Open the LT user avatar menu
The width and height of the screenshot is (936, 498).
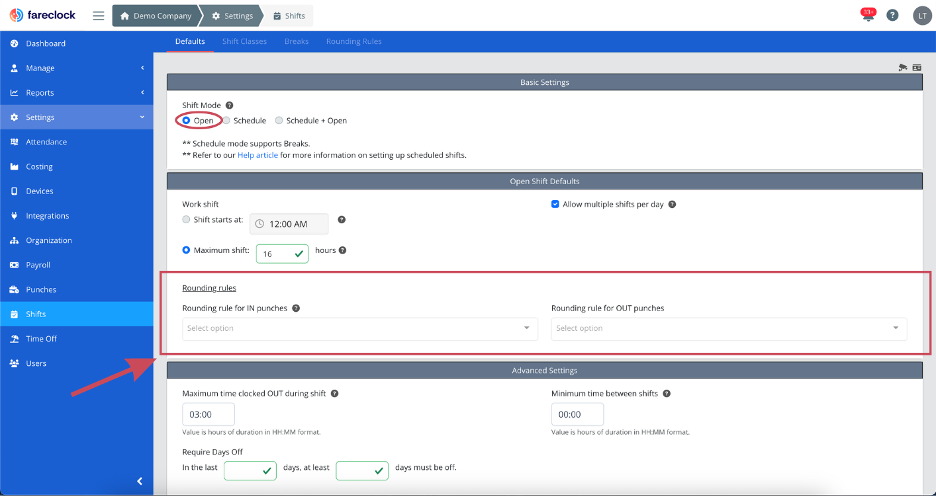[x=922, y=16]
